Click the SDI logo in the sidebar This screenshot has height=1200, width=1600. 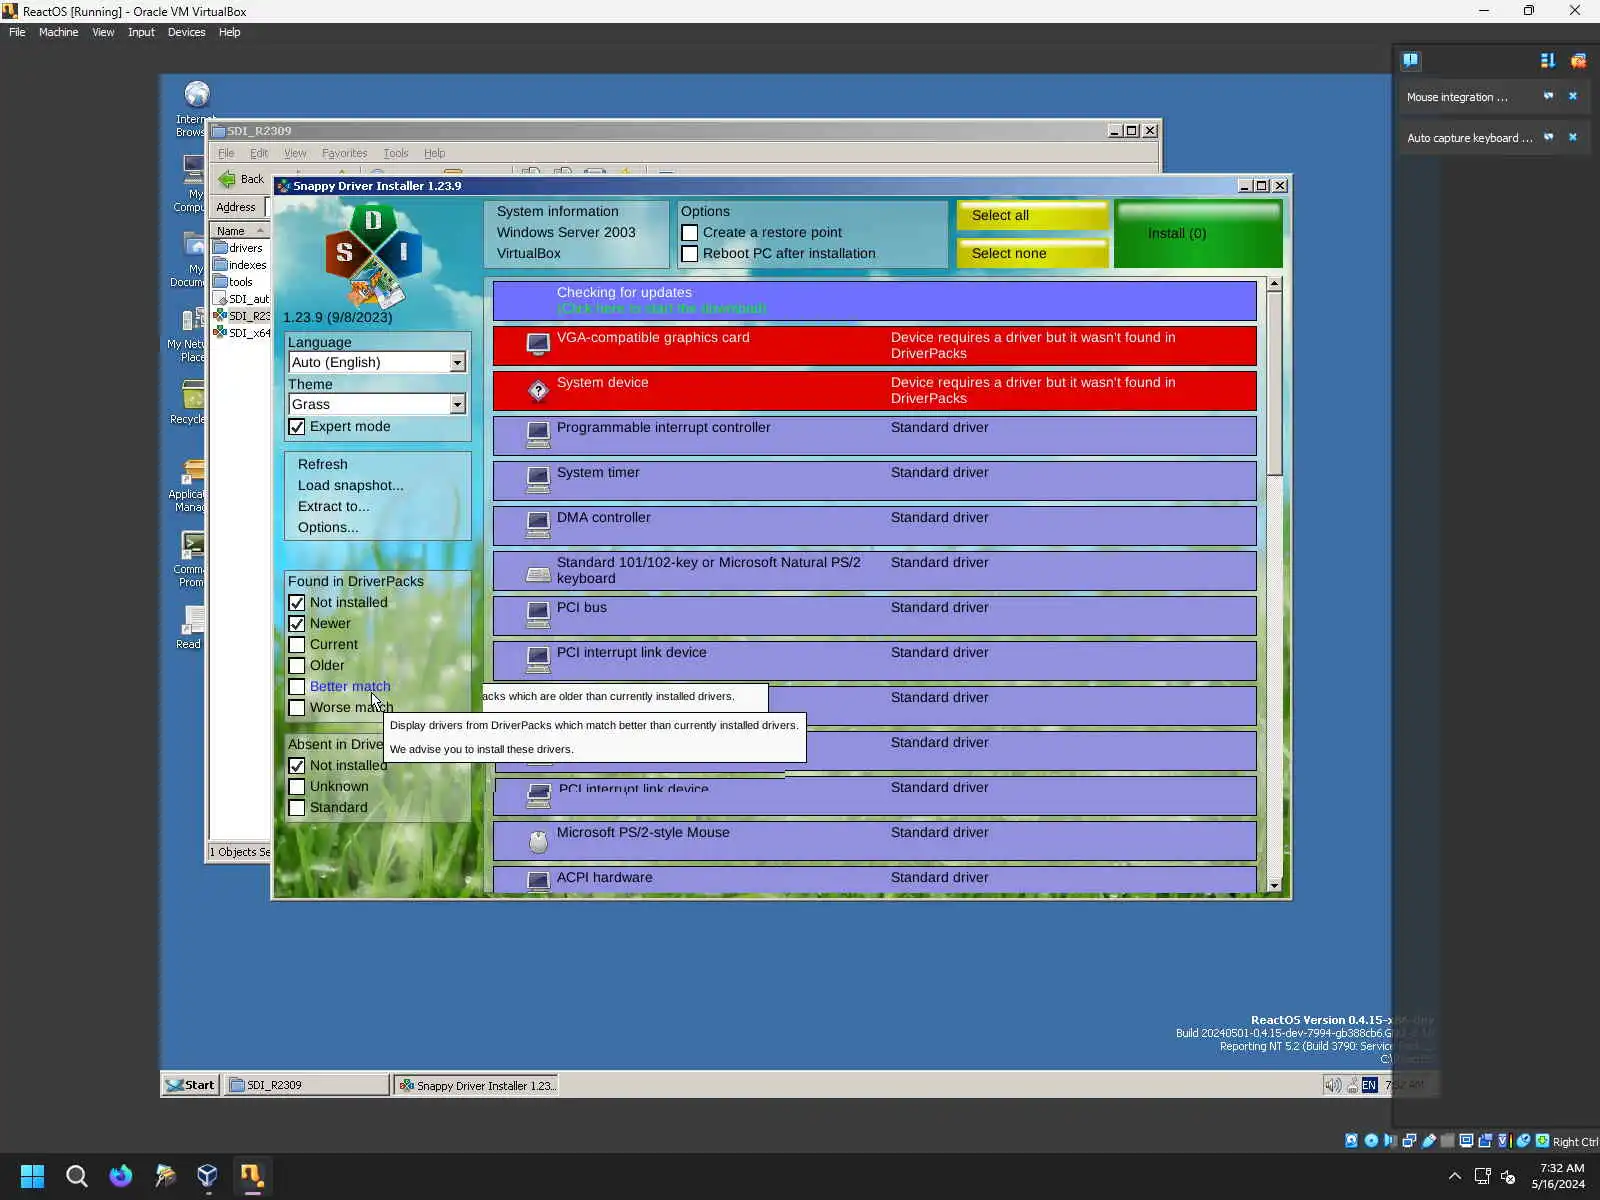[373, 254]
